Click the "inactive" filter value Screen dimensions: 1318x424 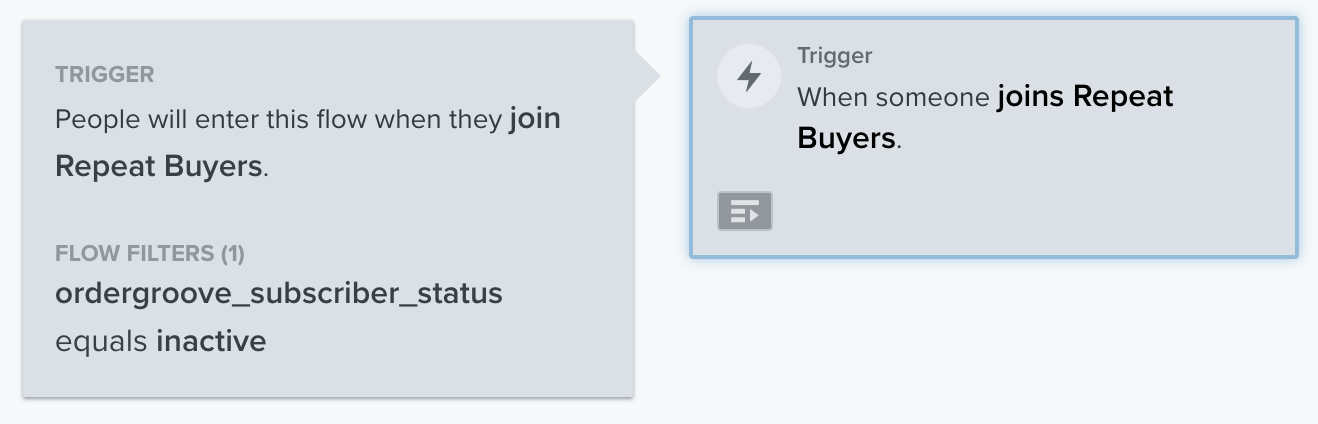click(211, 342)
